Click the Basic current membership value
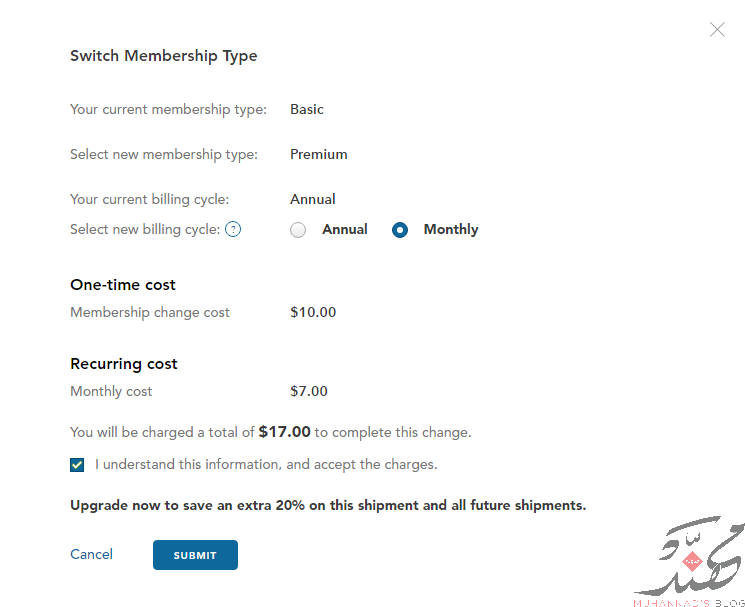 (x=307, y=109)
